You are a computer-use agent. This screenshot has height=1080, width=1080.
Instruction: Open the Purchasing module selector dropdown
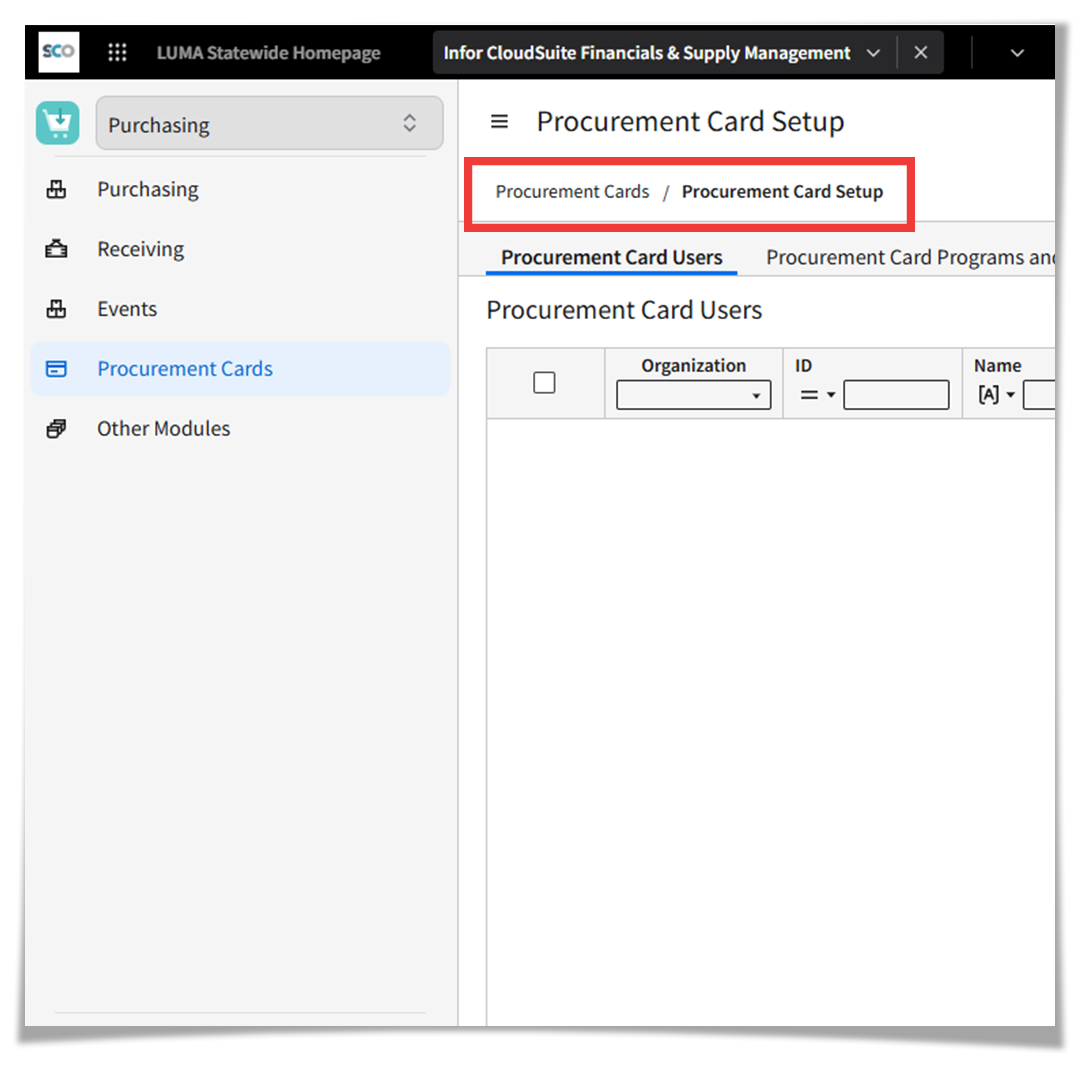click(269, 123)
